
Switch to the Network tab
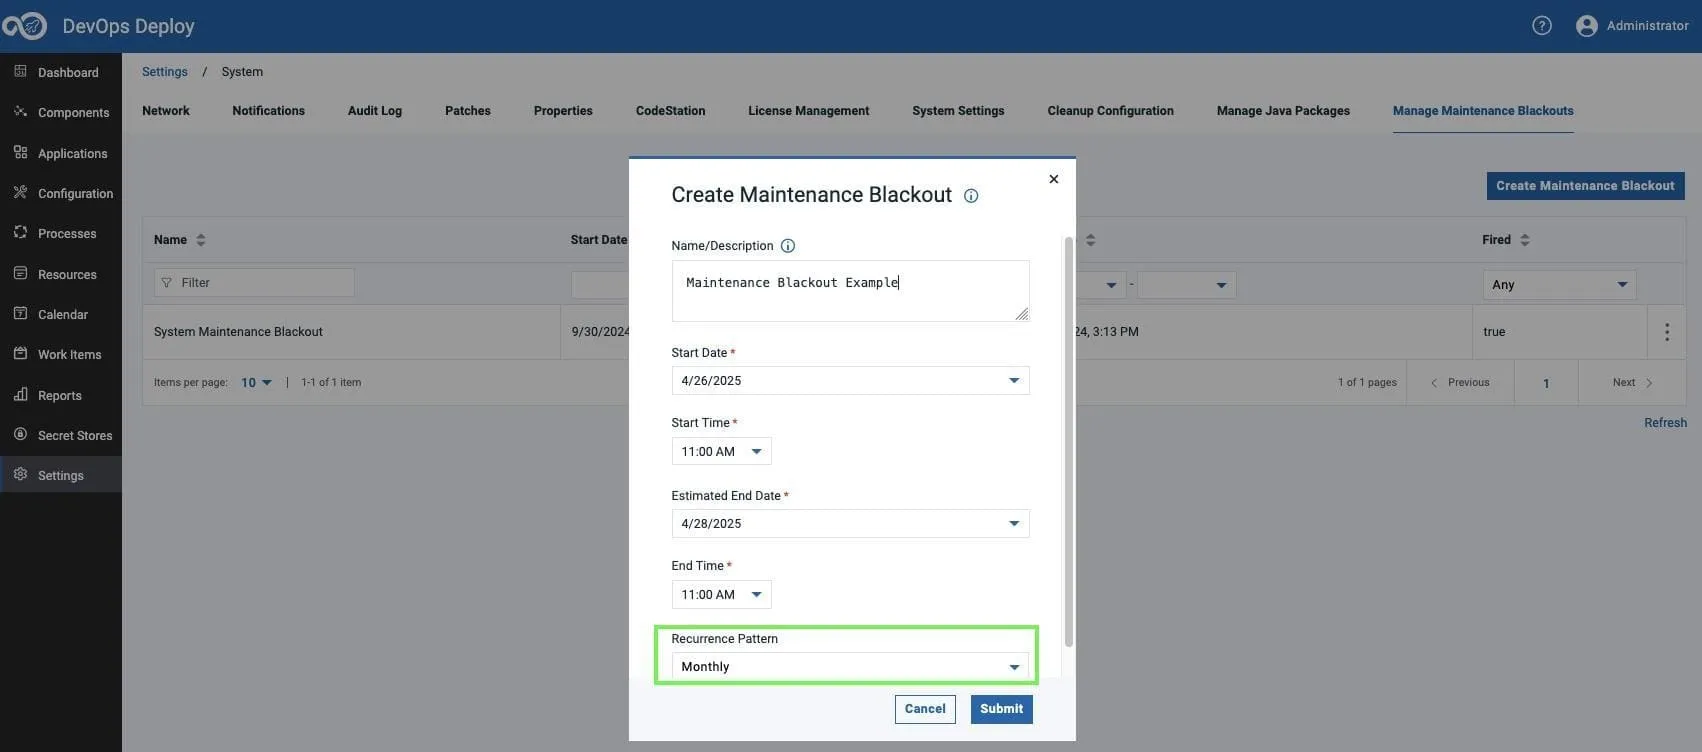[x=166, y=111]
